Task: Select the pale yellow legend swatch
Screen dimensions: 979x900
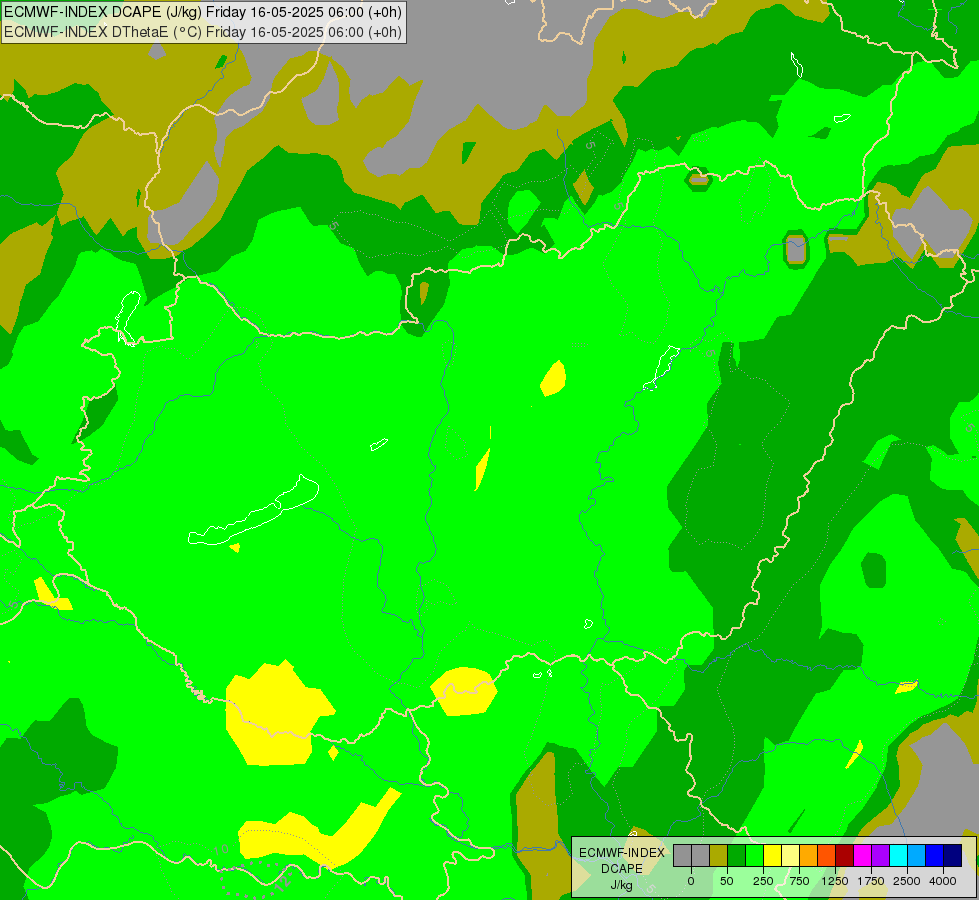Action: pos(790,856)
